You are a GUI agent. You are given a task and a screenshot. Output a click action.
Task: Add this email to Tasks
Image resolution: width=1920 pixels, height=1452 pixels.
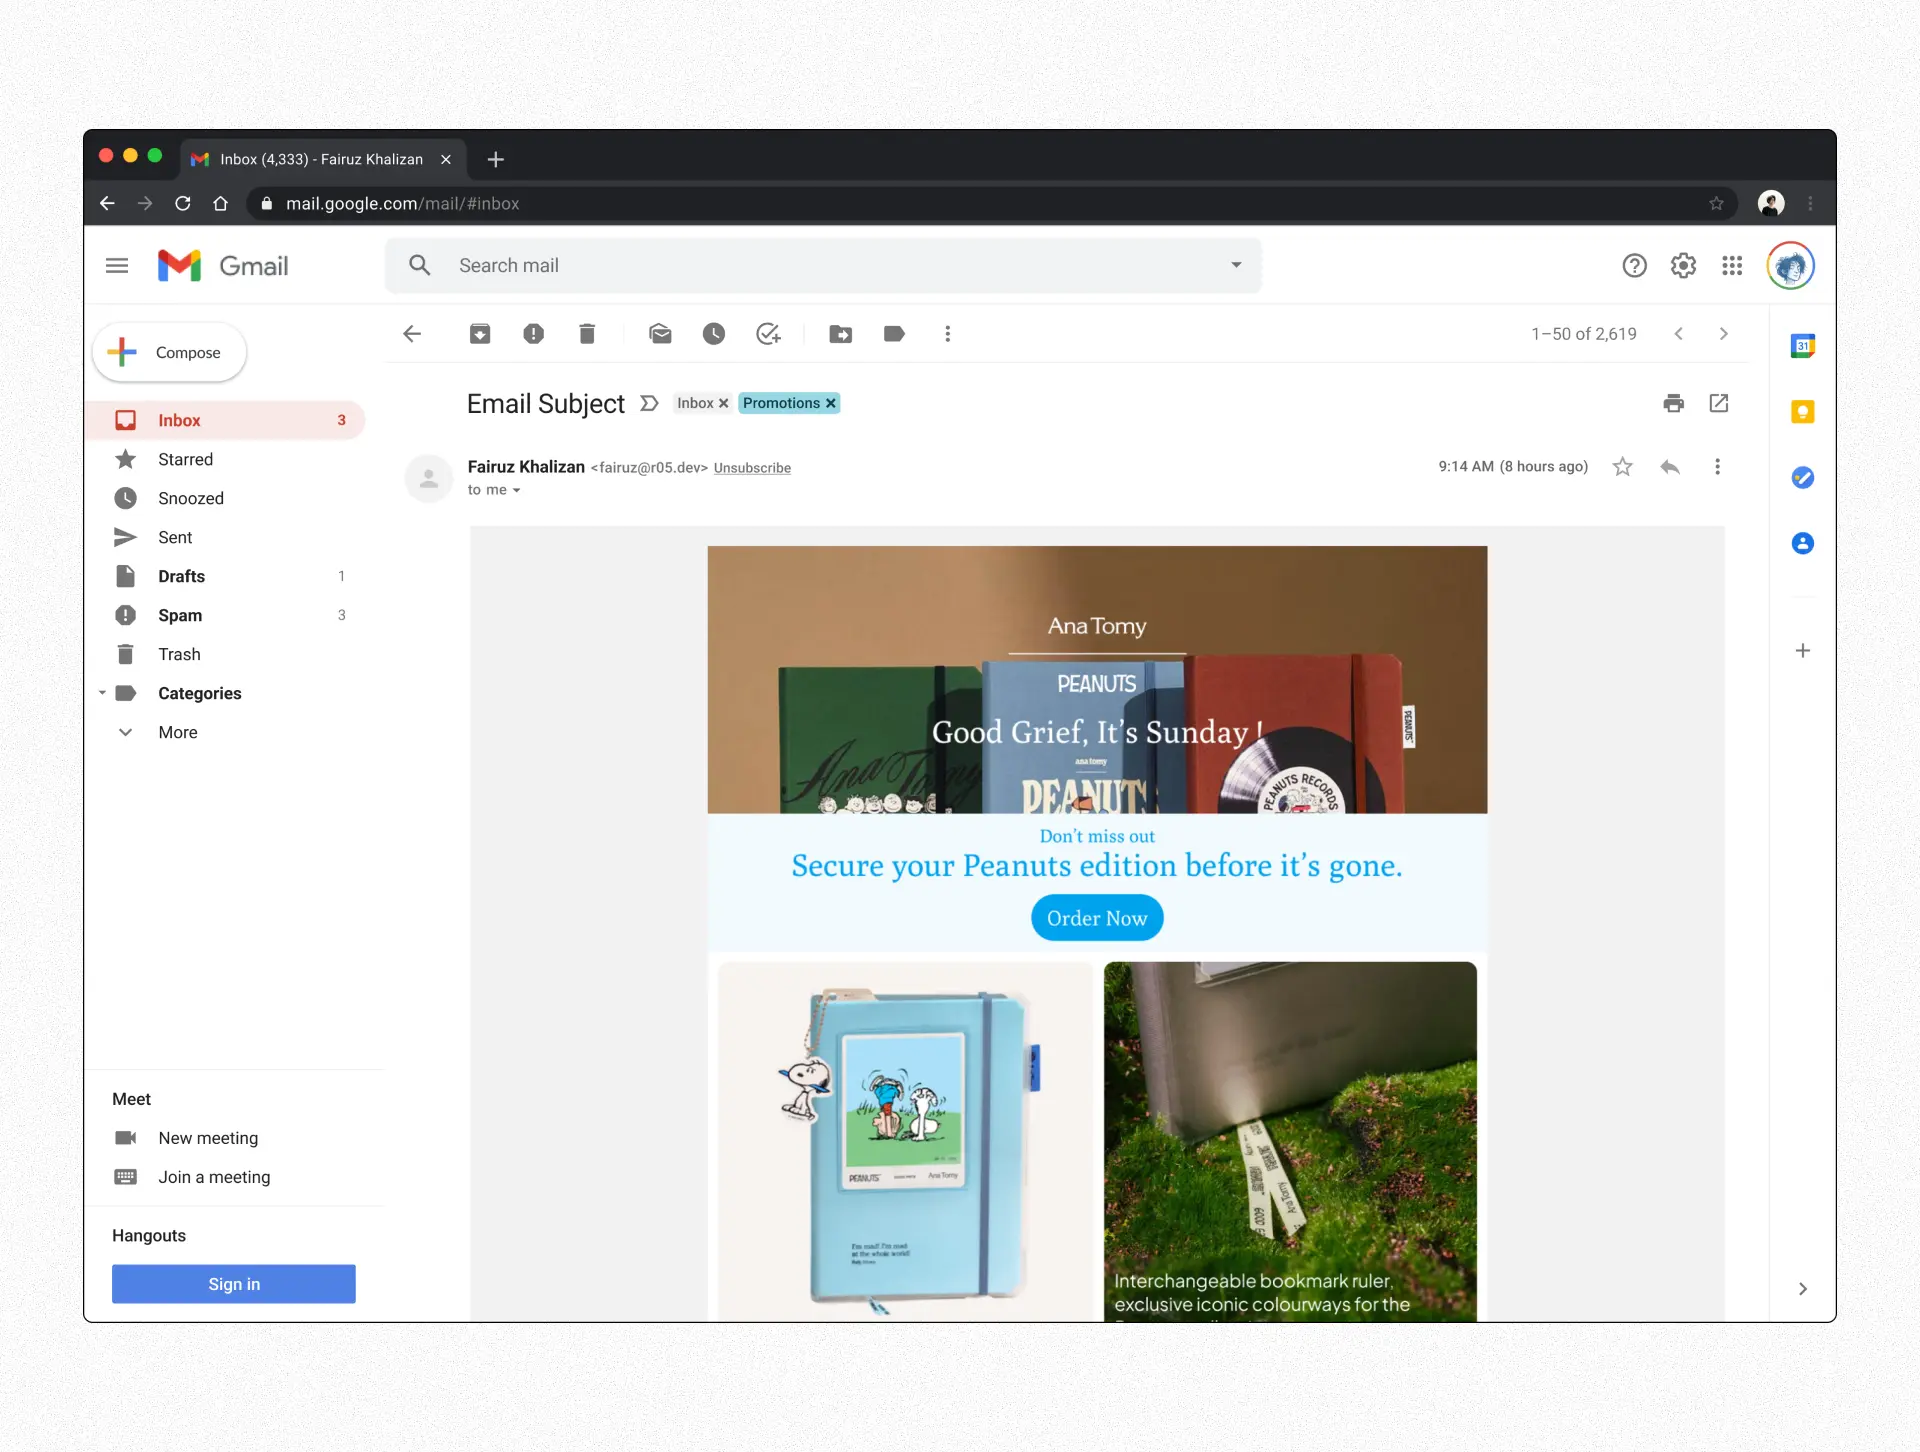pos(768,334)
